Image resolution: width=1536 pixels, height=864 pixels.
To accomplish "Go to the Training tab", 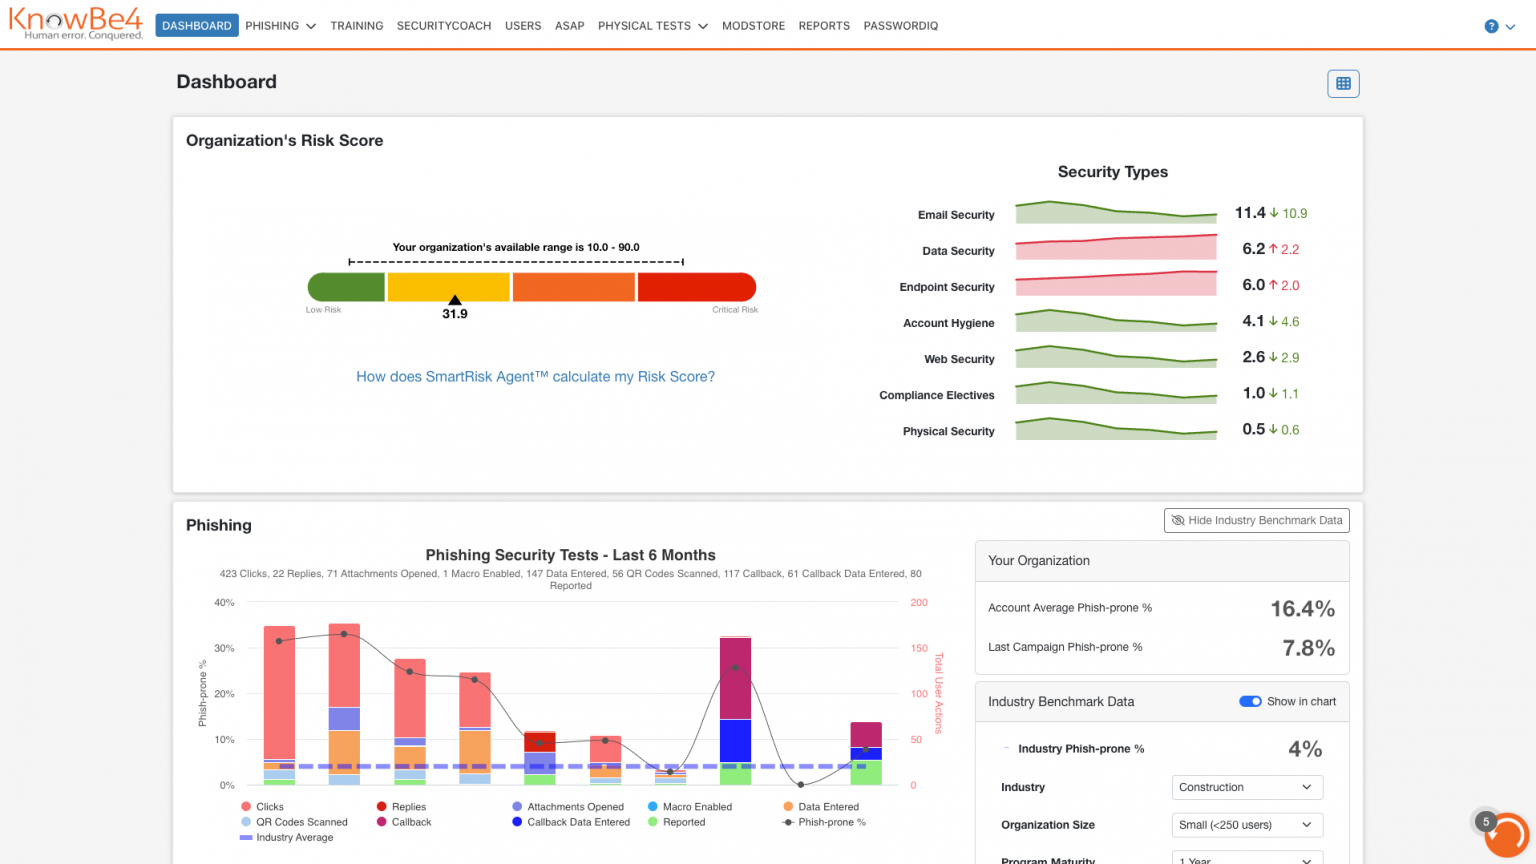I will coord(357,26).
